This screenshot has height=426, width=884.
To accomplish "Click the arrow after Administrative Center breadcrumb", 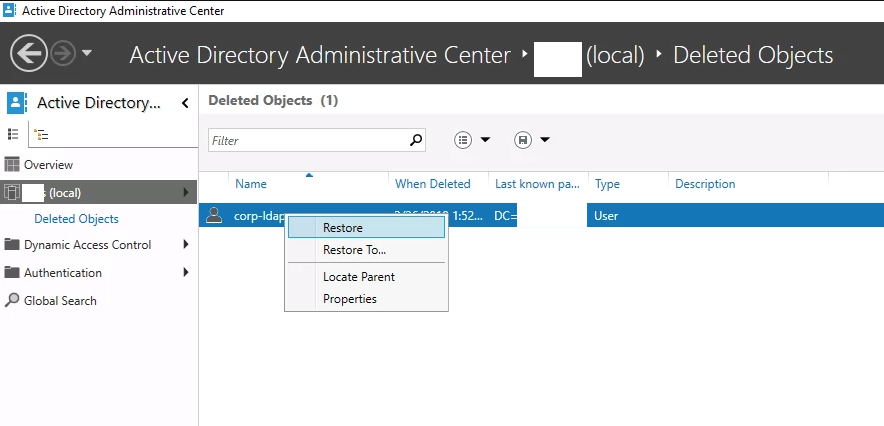I will (x=524, y=55).
